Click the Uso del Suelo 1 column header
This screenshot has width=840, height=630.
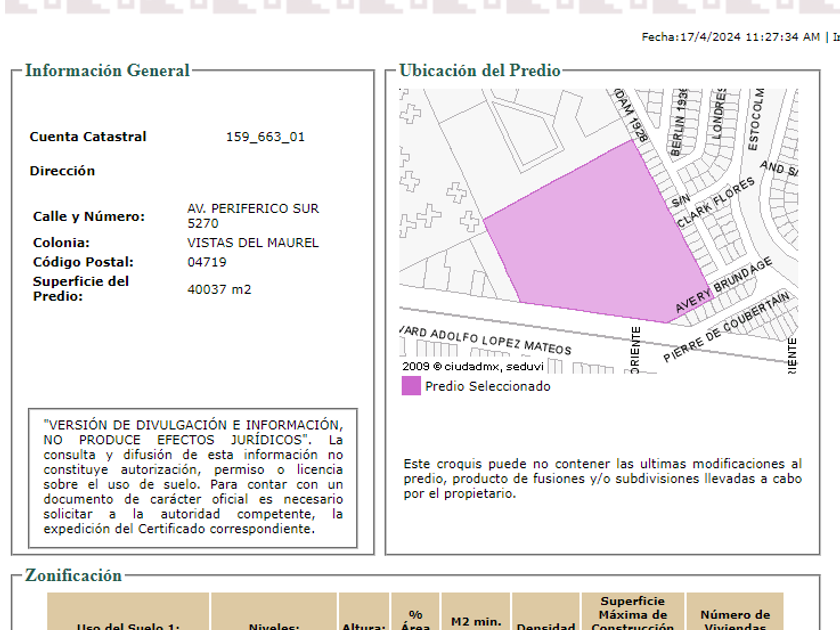pyautogui.click(x=128, y=626)
